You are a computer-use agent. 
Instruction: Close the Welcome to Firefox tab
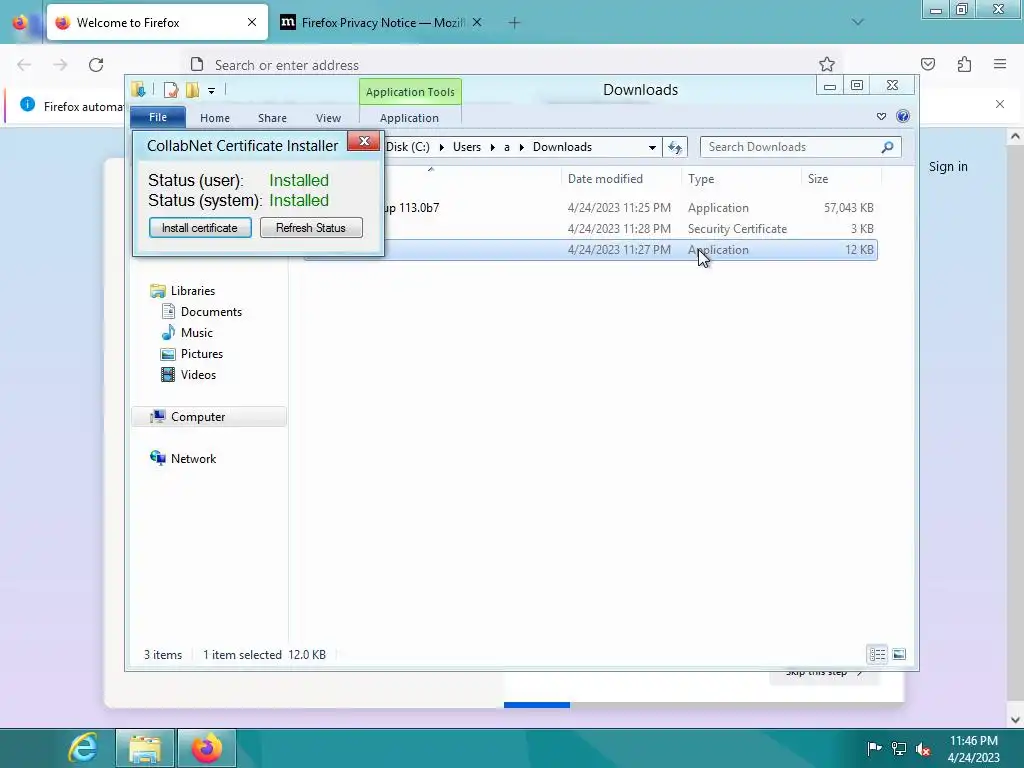(x=252, y=22)
